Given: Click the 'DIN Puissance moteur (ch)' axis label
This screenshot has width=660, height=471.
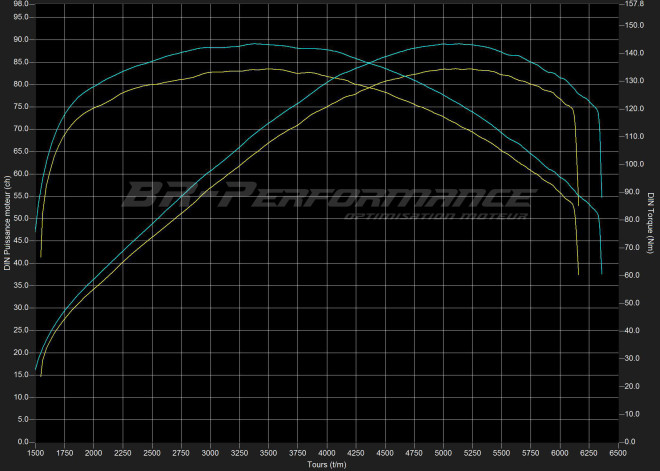Looking at the screenshot, I should 7,222.
